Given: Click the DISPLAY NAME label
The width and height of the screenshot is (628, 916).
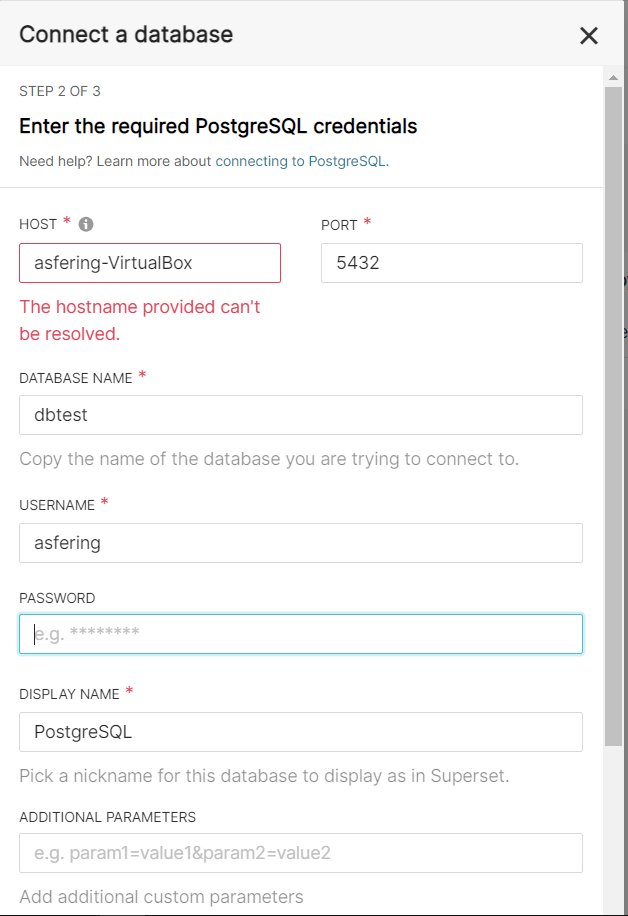Looking at the screenshot, I should point(69,694).
